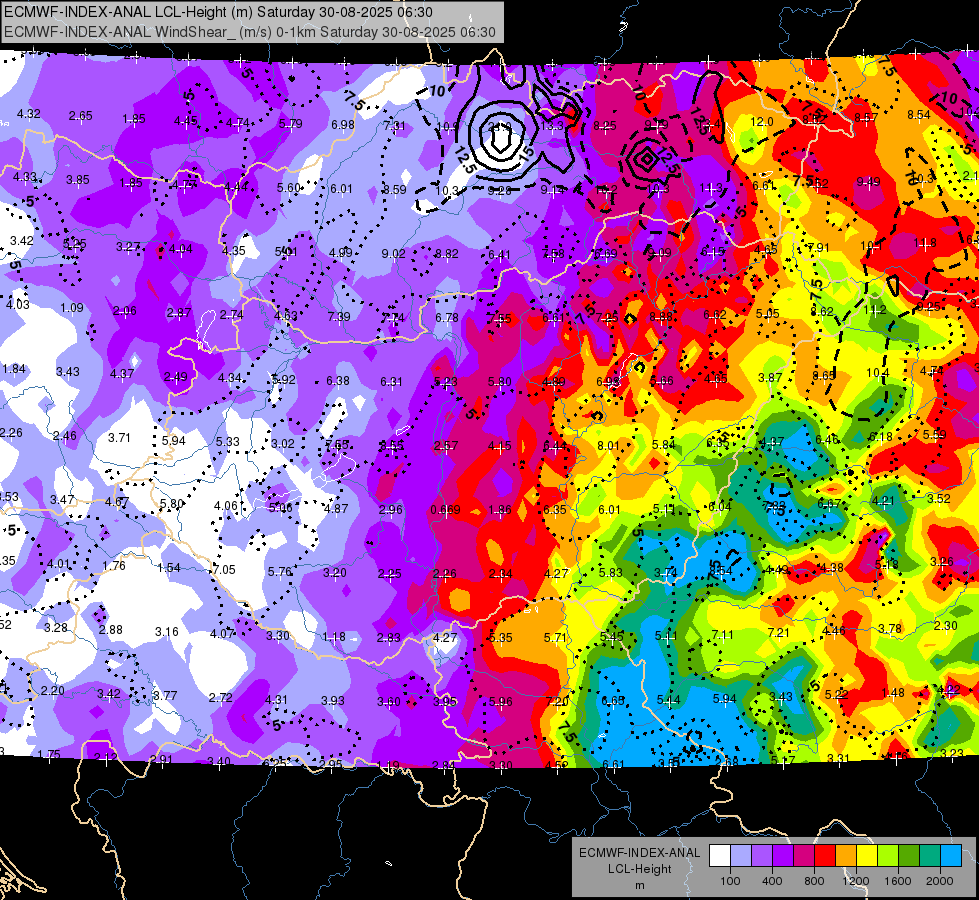Click the wind shear value 6.78
979x900 pixels.
coord(446,318)
